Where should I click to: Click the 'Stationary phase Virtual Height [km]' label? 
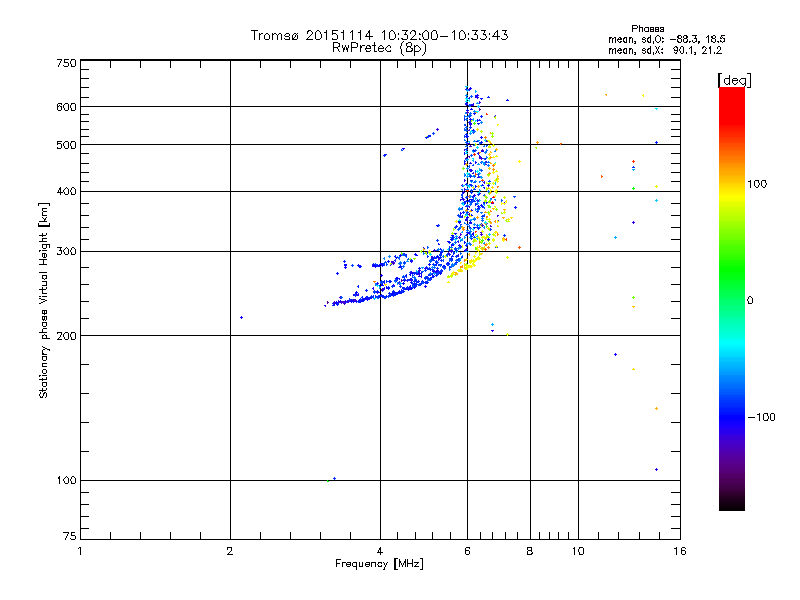(x=44, y=301)
